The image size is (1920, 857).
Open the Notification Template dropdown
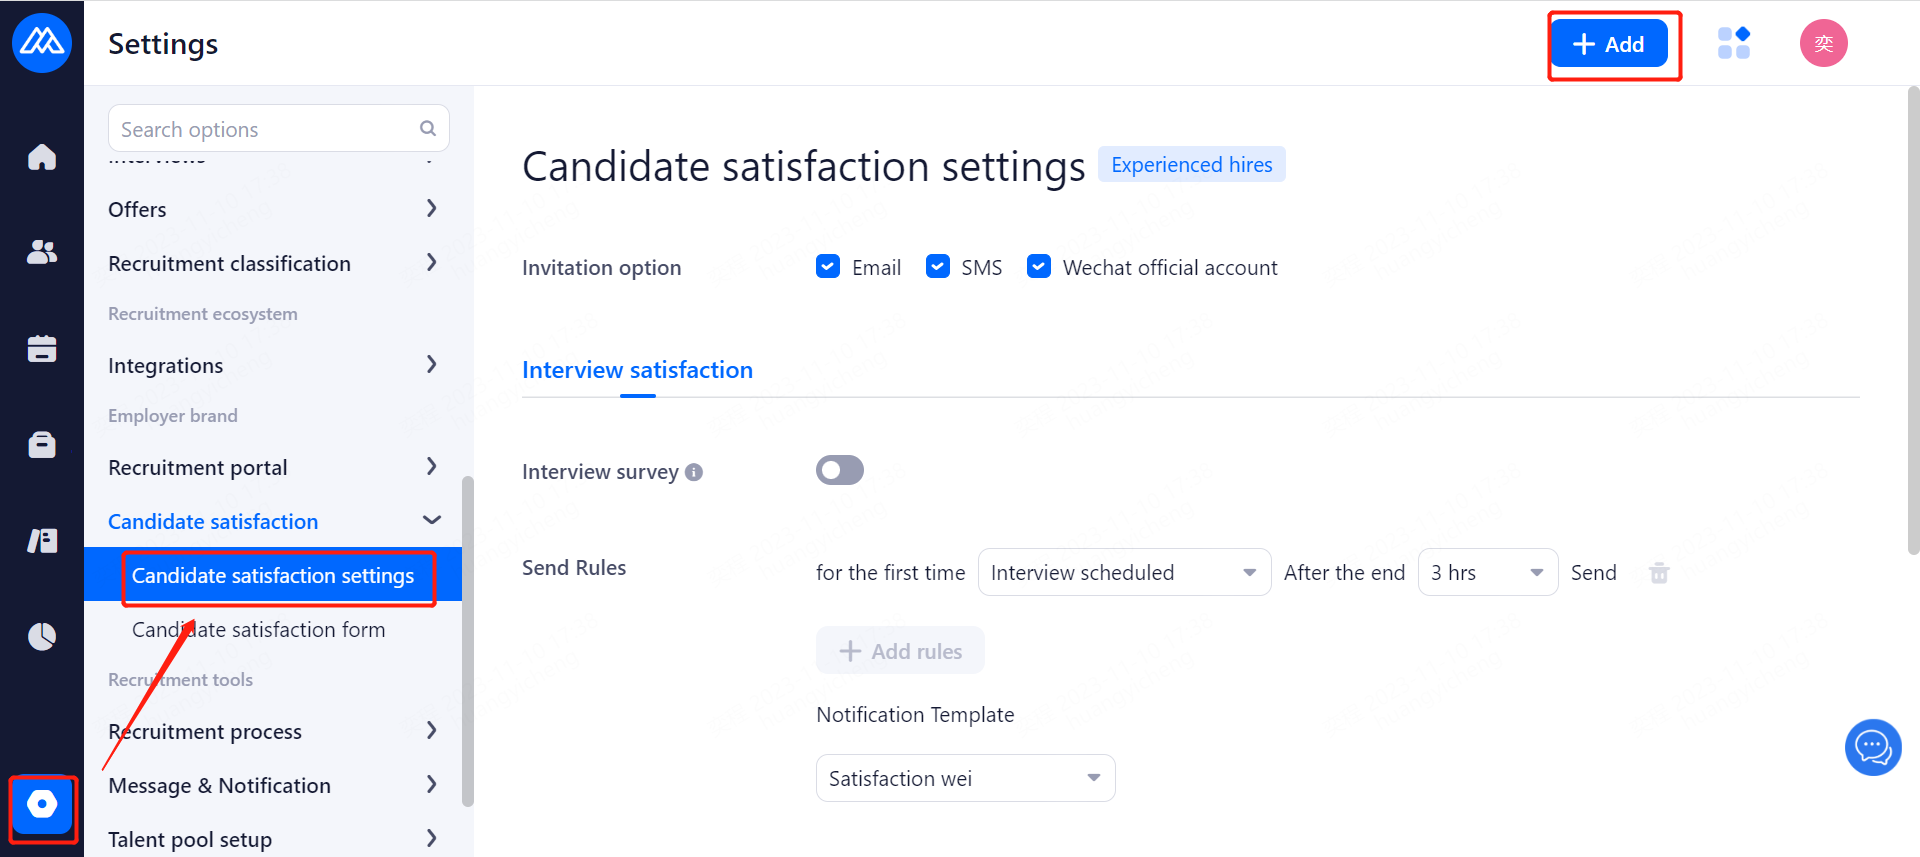point(965,778)
